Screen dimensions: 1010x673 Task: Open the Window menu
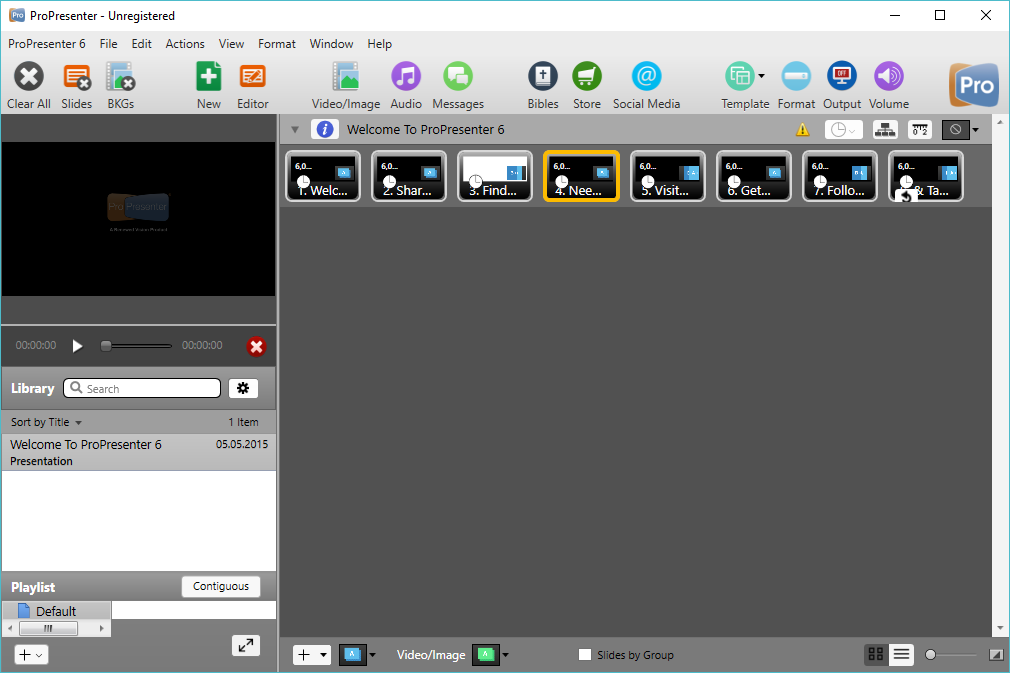(331, 43)
